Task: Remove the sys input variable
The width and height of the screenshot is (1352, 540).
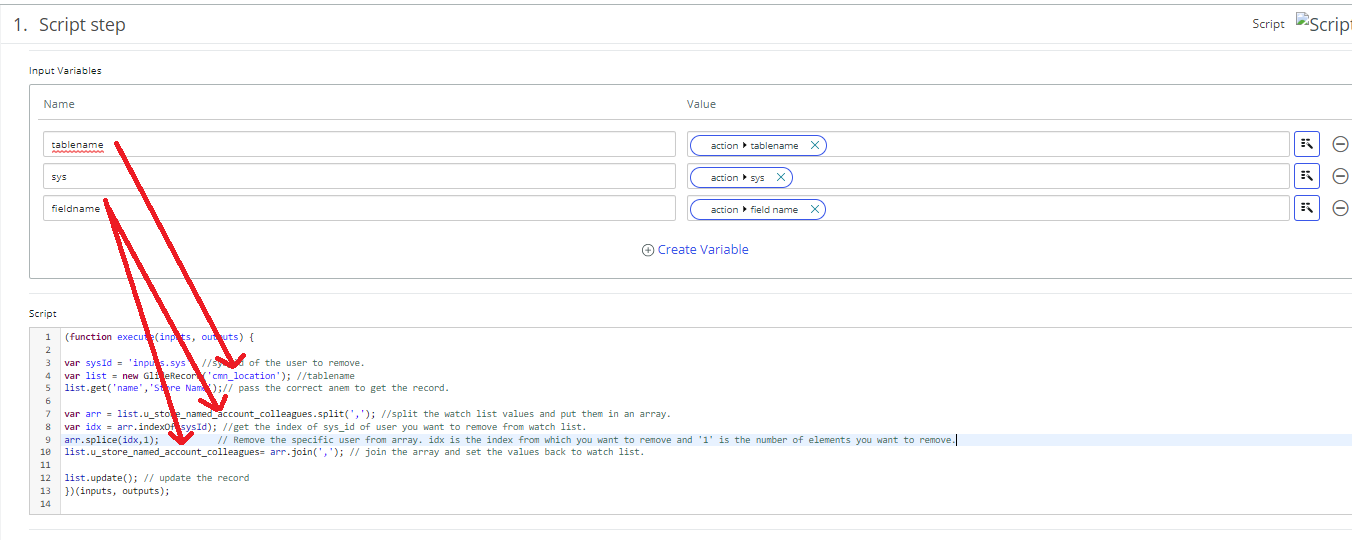Action: pyautogui.click(x=1340, y=177)
